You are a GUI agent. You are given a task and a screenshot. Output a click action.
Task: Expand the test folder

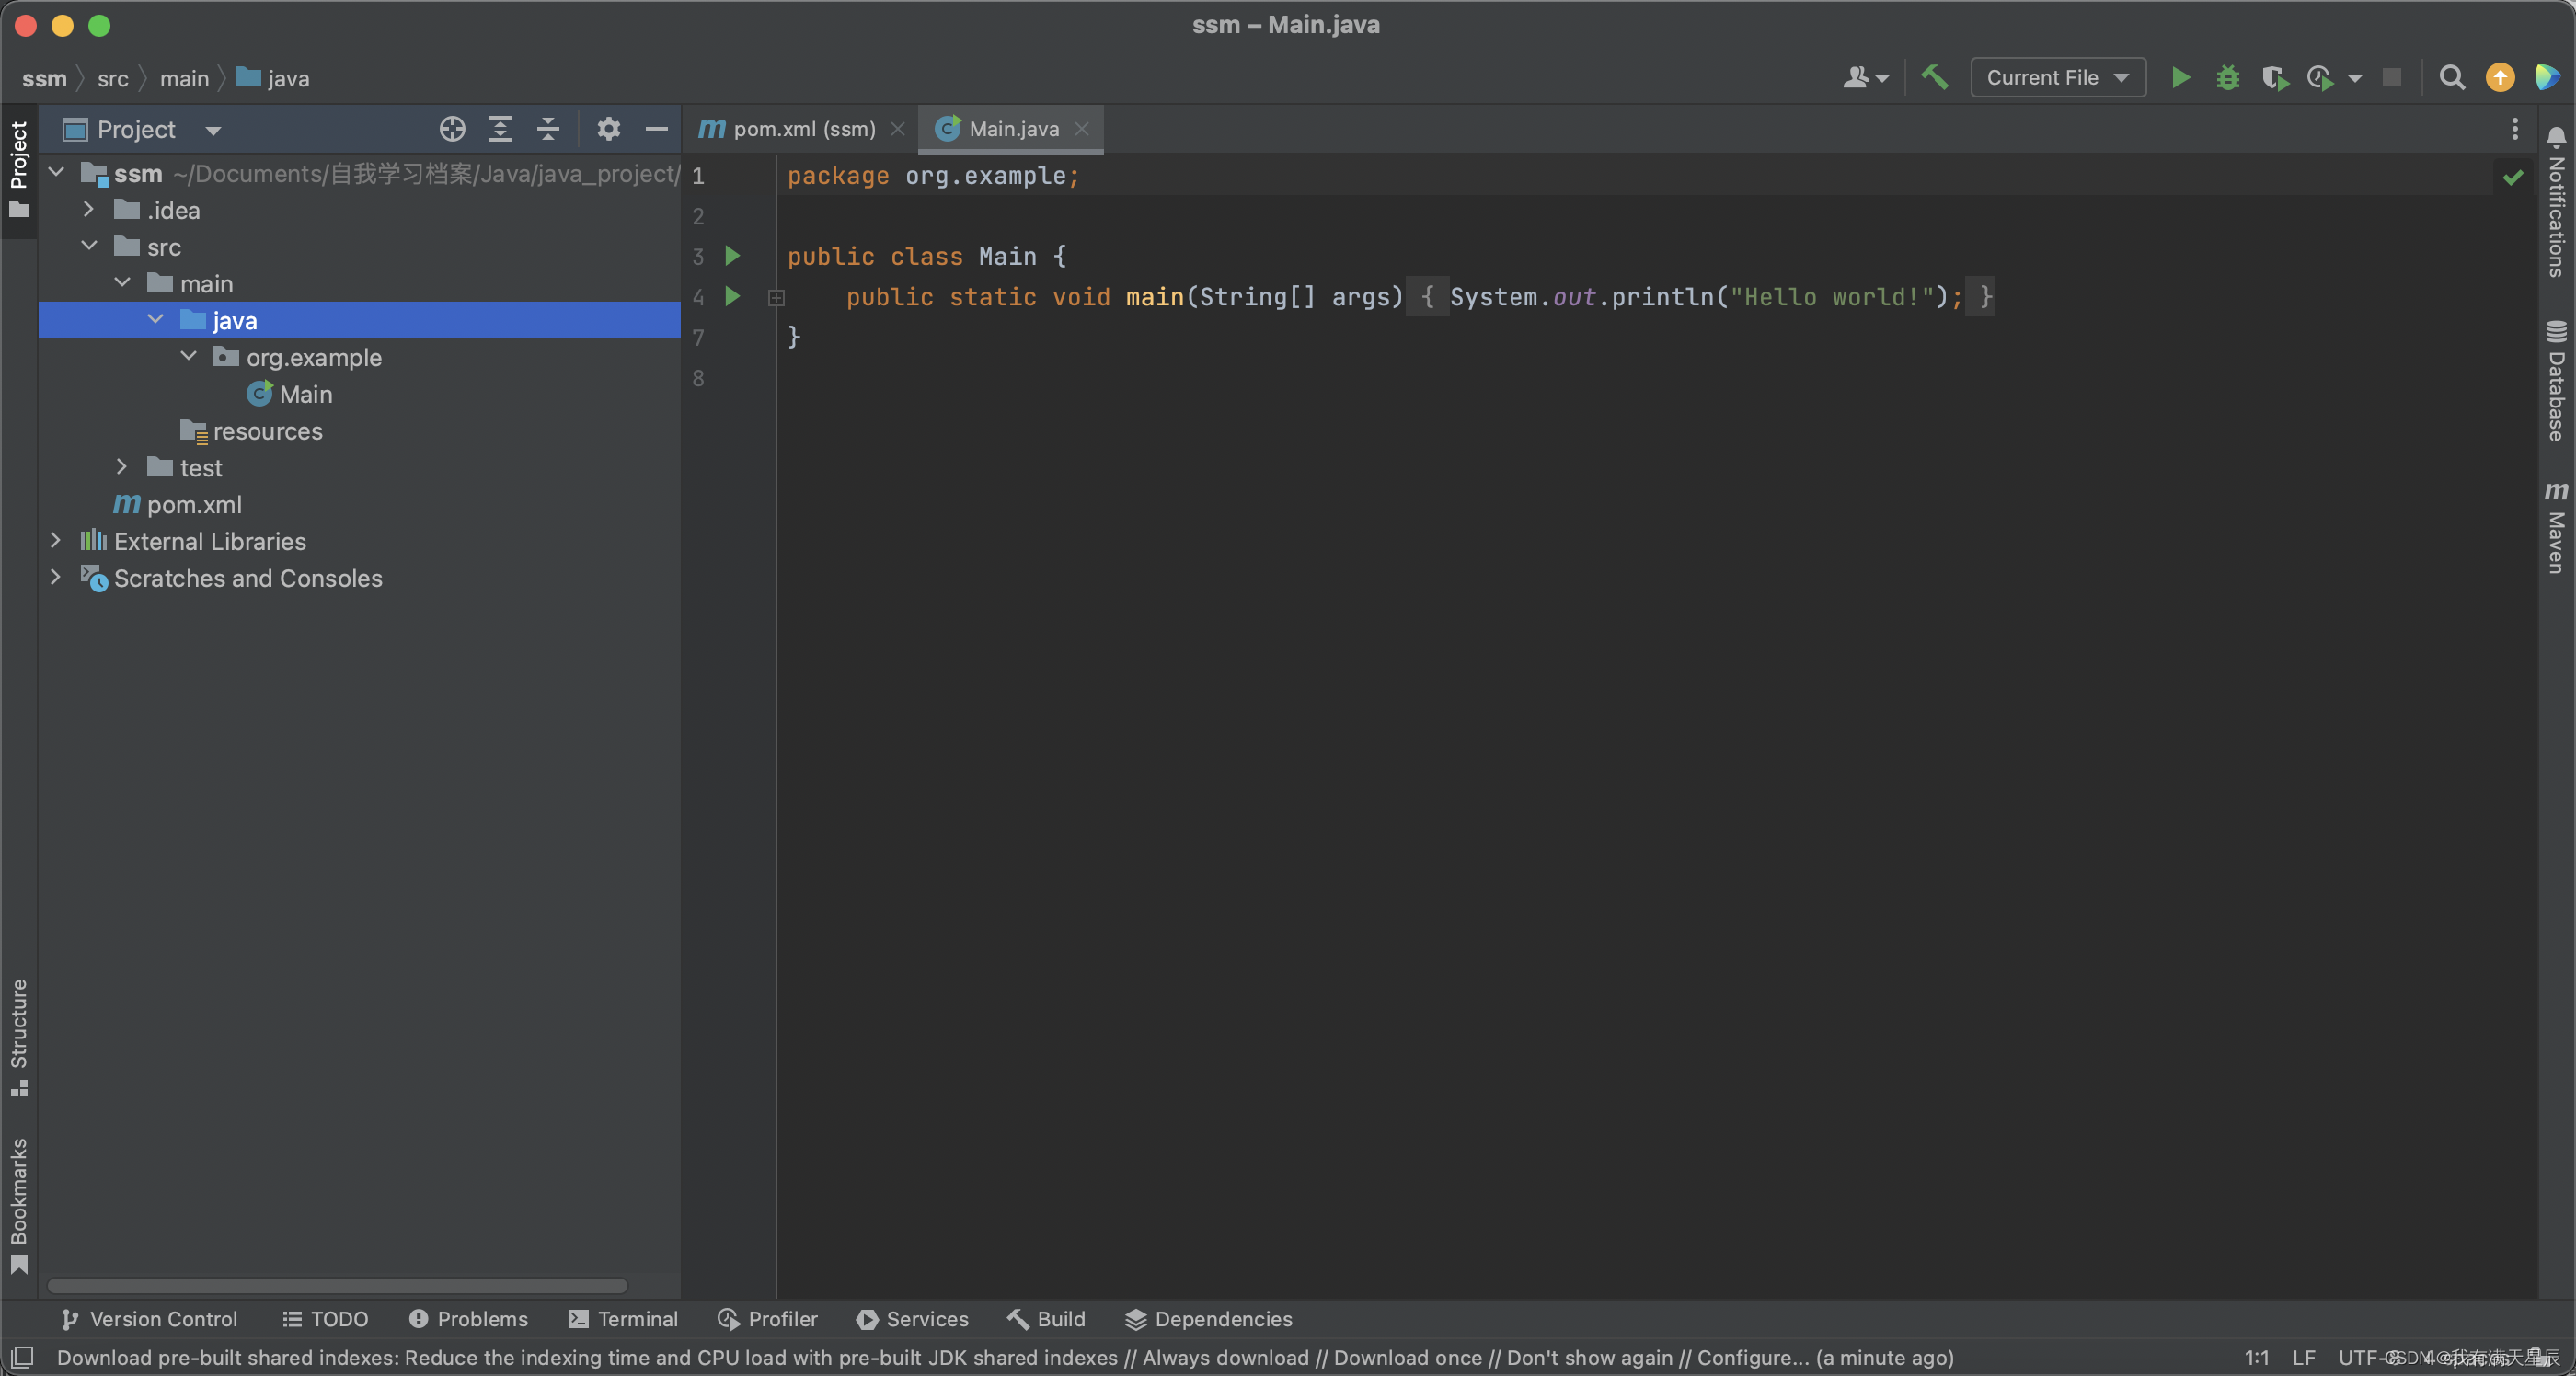pos(122,467)
